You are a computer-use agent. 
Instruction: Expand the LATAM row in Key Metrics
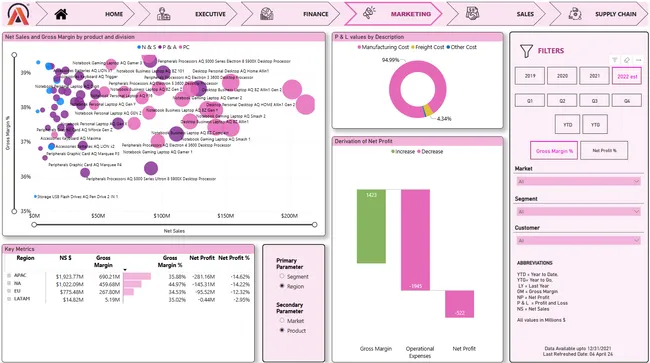(x=9, y=299)
